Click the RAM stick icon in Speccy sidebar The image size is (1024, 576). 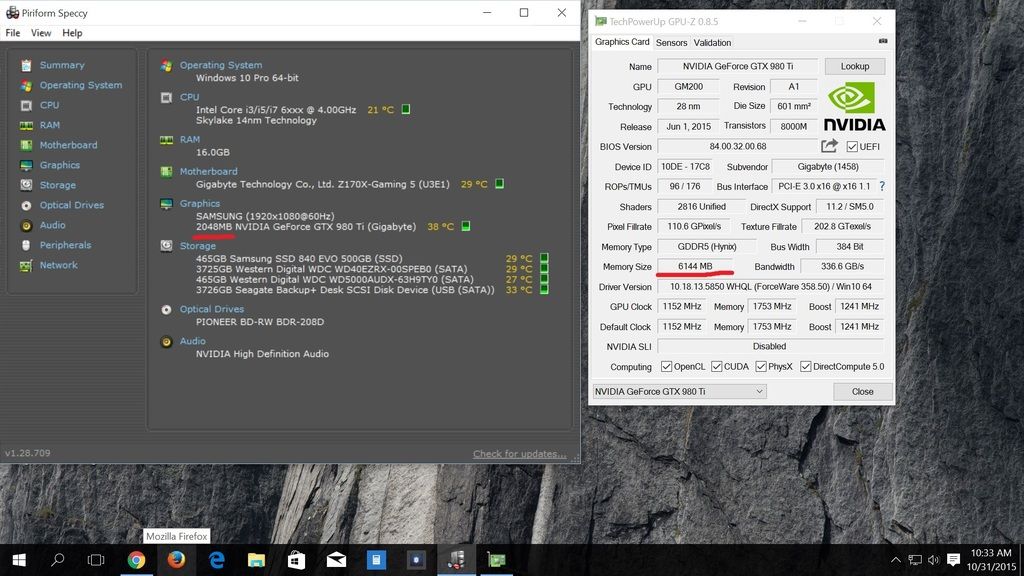coord(26,125)
